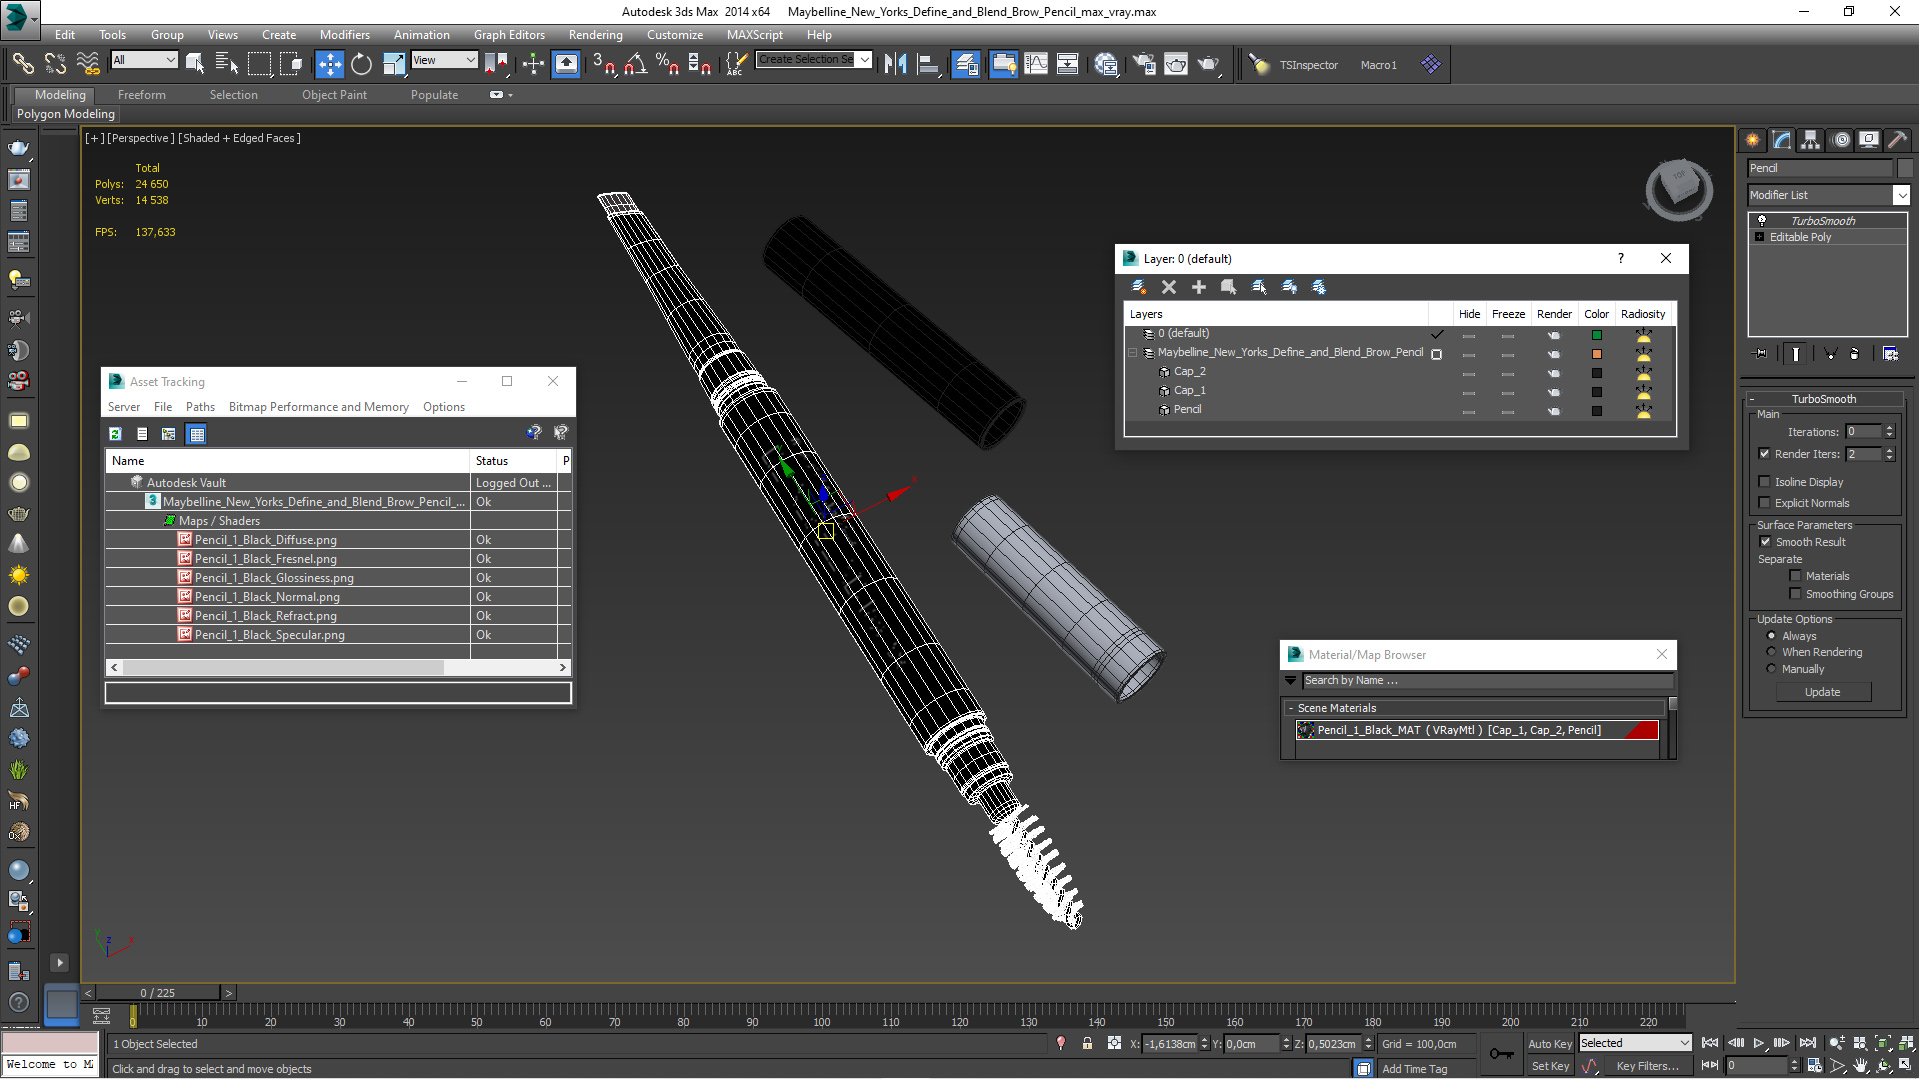Open the Hierarchy command panel tab

(1810, 140)
